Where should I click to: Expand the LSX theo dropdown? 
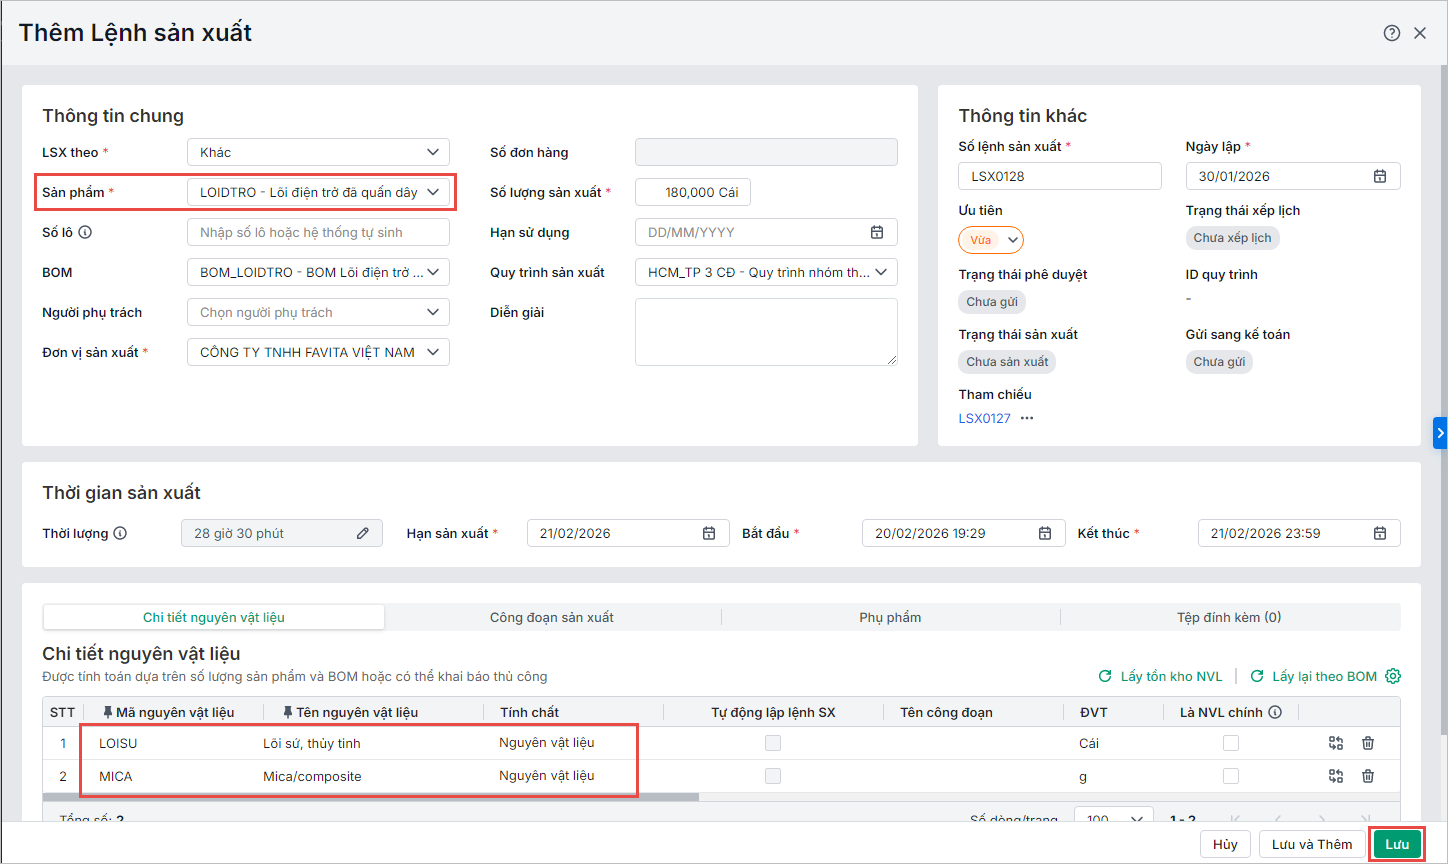[318, 152]
